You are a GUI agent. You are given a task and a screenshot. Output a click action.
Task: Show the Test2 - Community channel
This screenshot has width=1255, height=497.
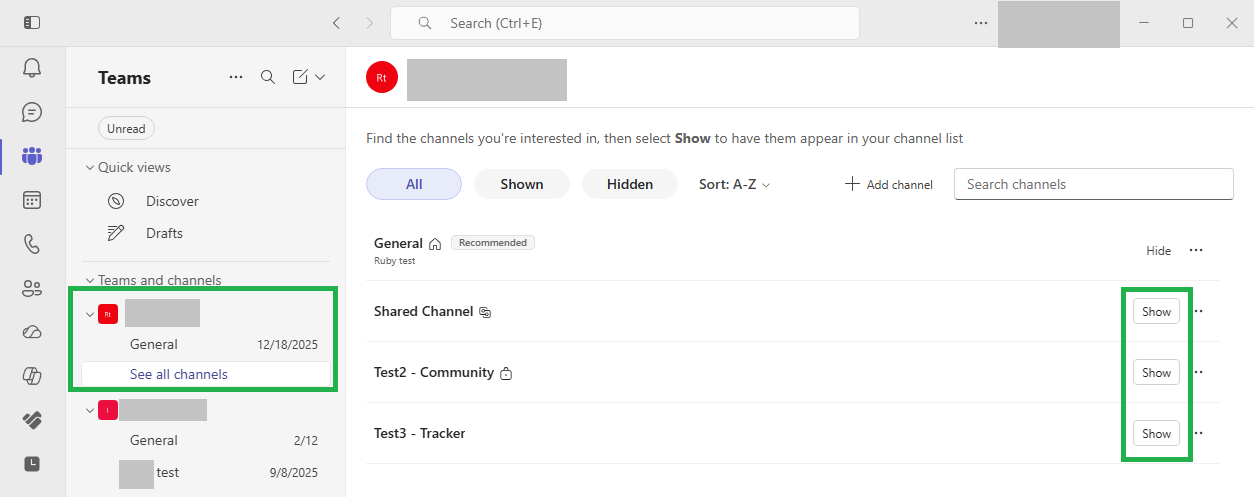coord(1156,373)
